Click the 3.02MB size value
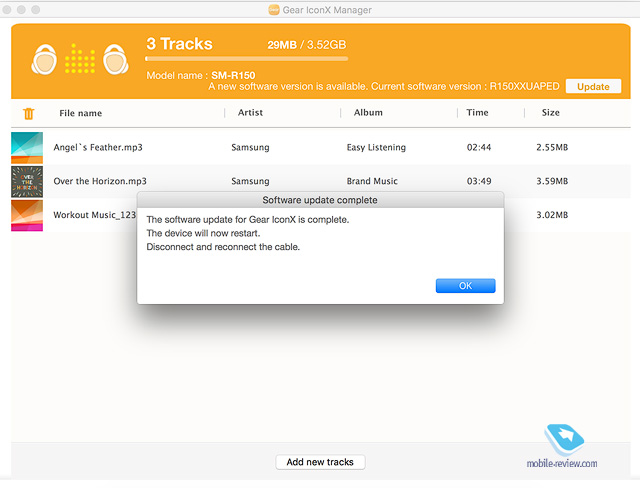Screen dimensions: 640x488 click(x=552, y=215)
